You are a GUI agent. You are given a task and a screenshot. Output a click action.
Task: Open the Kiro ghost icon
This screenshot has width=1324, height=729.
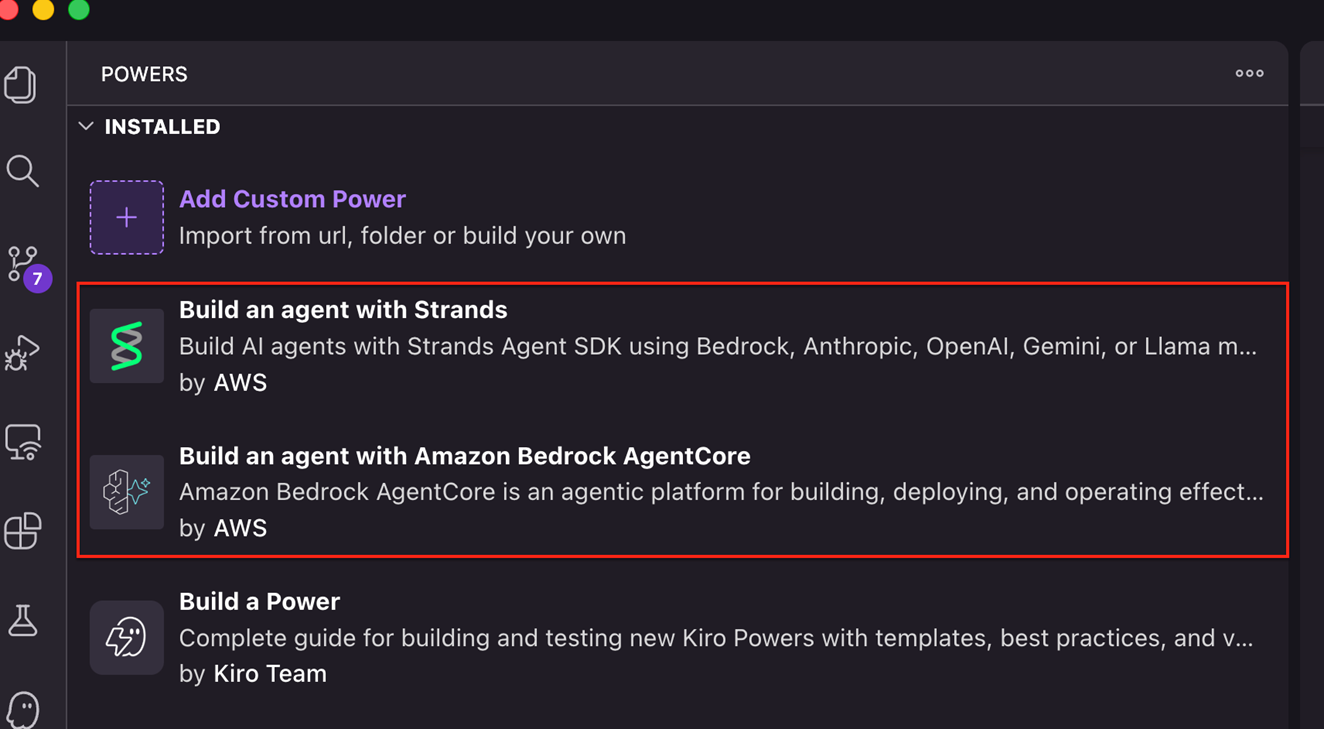(x=23, y=709)
